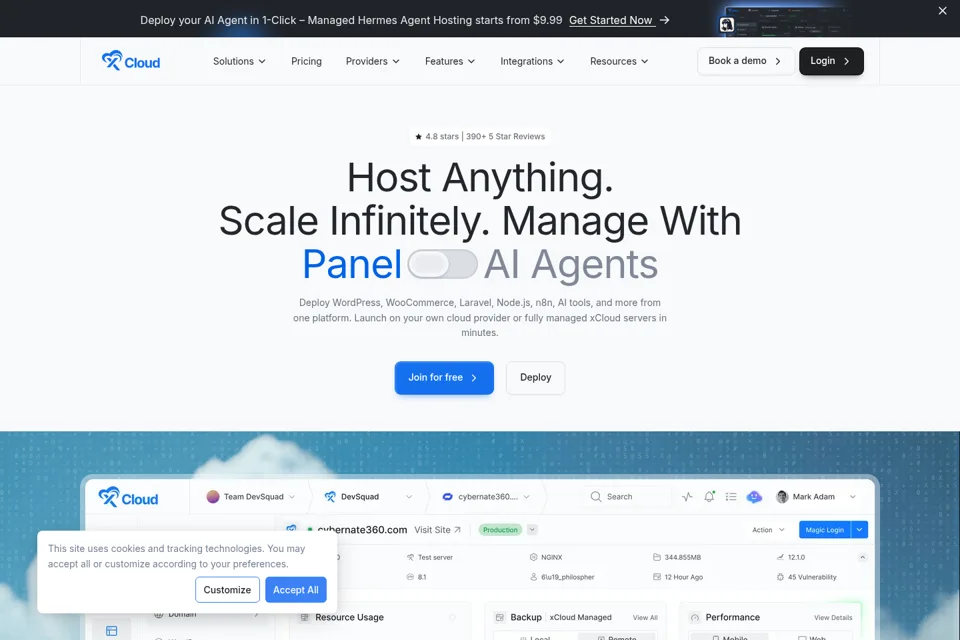Close the top promotional banner
The width and height of the screenshot is (960, 640).
(942, 10)
